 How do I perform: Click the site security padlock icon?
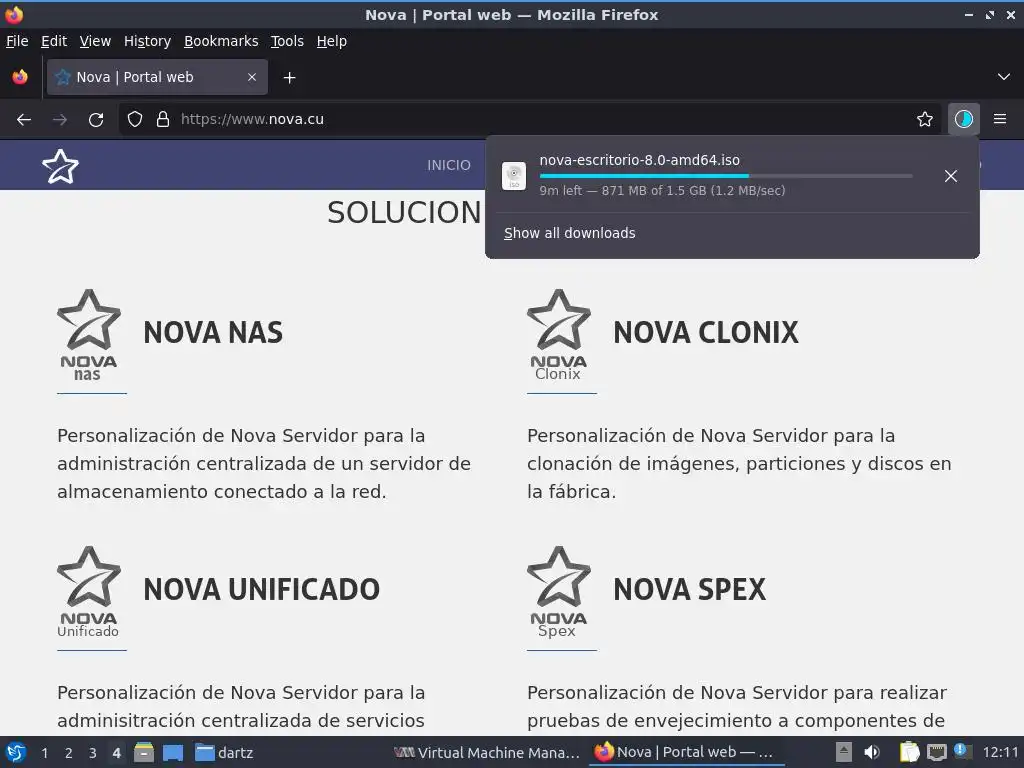(163, 120)
